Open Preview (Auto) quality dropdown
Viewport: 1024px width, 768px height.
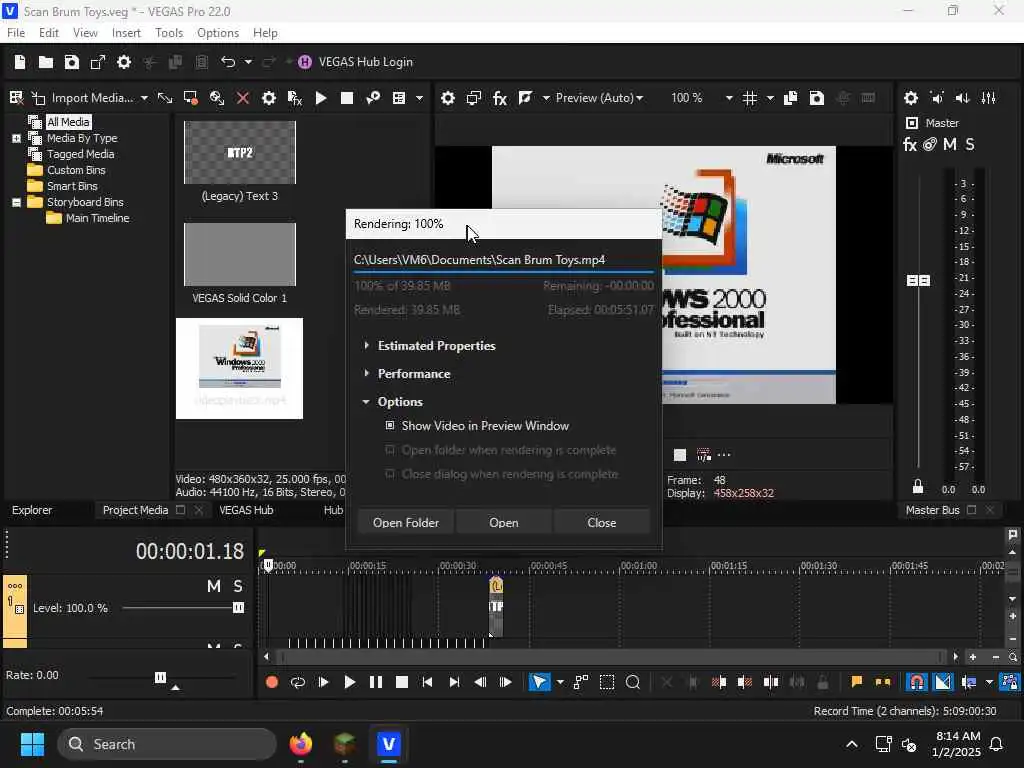(599, 98)
